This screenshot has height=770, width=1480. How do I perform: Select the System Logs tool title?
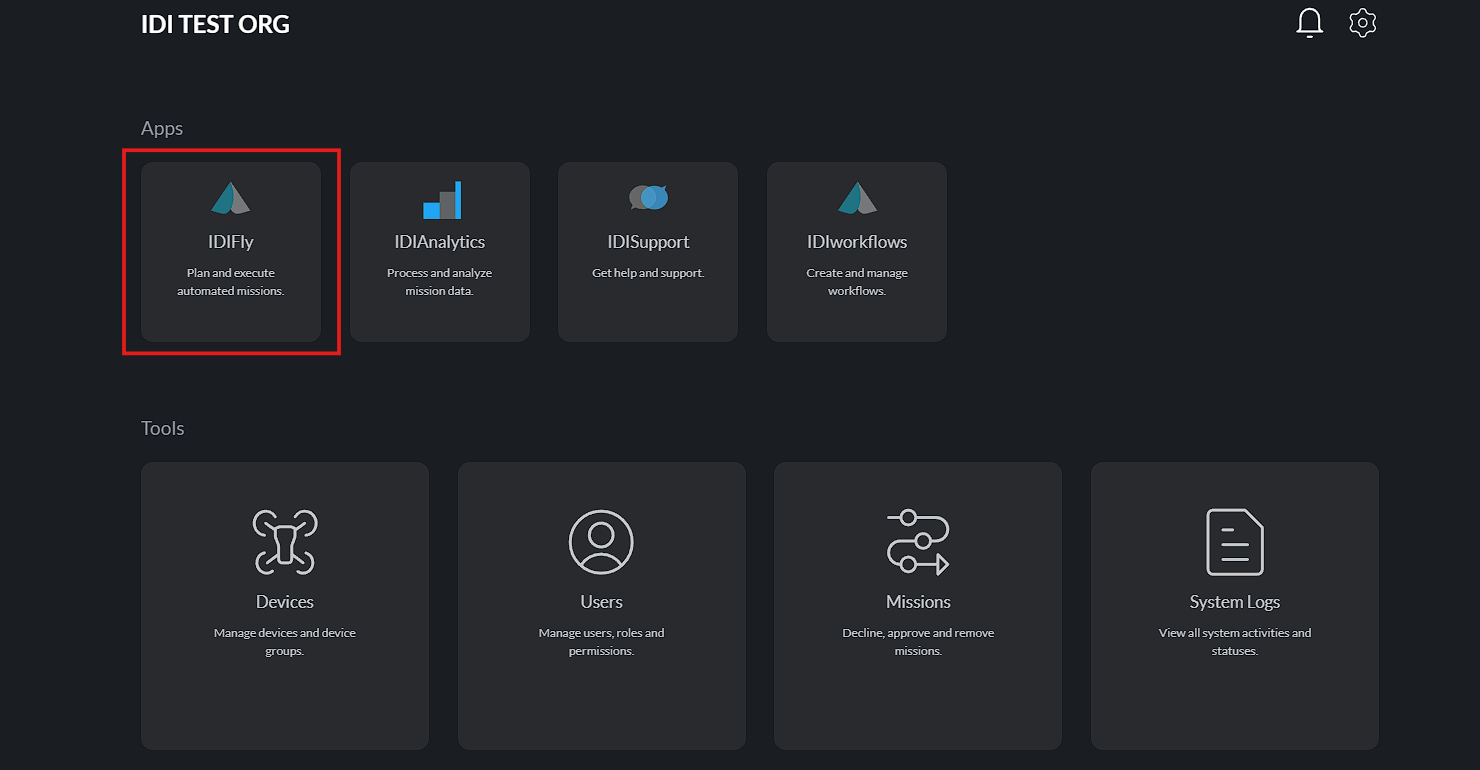click(x=1235, y=602)
